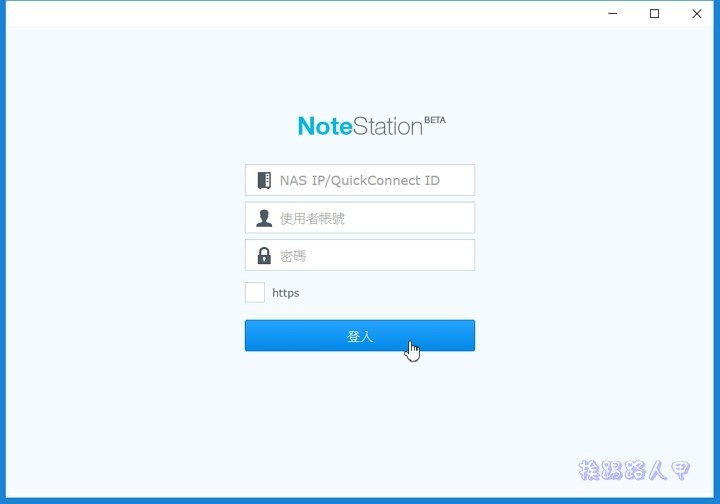Click the NAS IP/QuickConnect ID input field
The image size is (720, 504).
pos(360,180)
